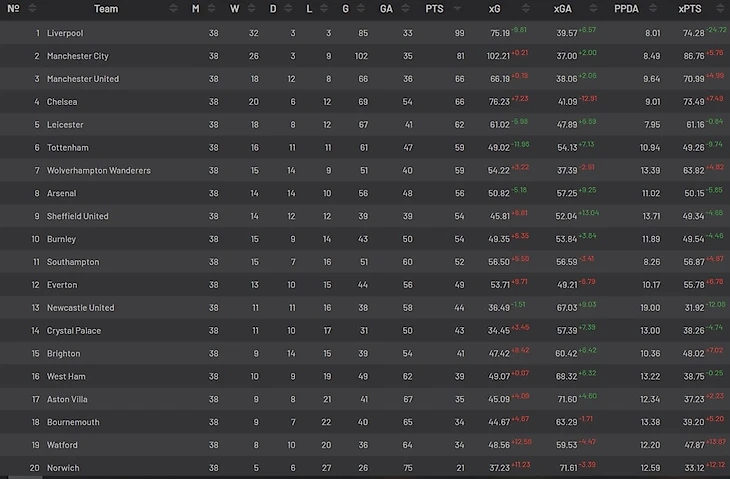
Task: Open the Manchester City team link
Action: 77,56
